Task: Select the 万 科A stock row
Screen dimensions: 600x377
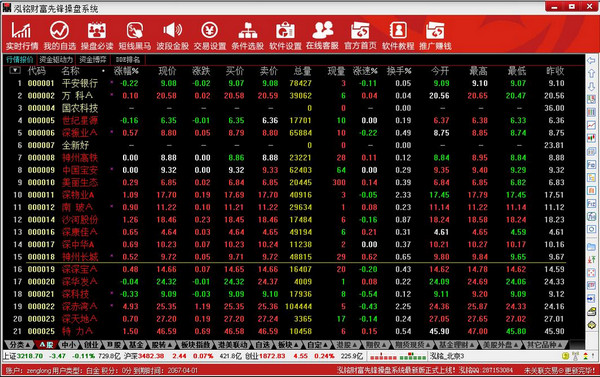Action: pyautogui.click(x=289, y=95)
